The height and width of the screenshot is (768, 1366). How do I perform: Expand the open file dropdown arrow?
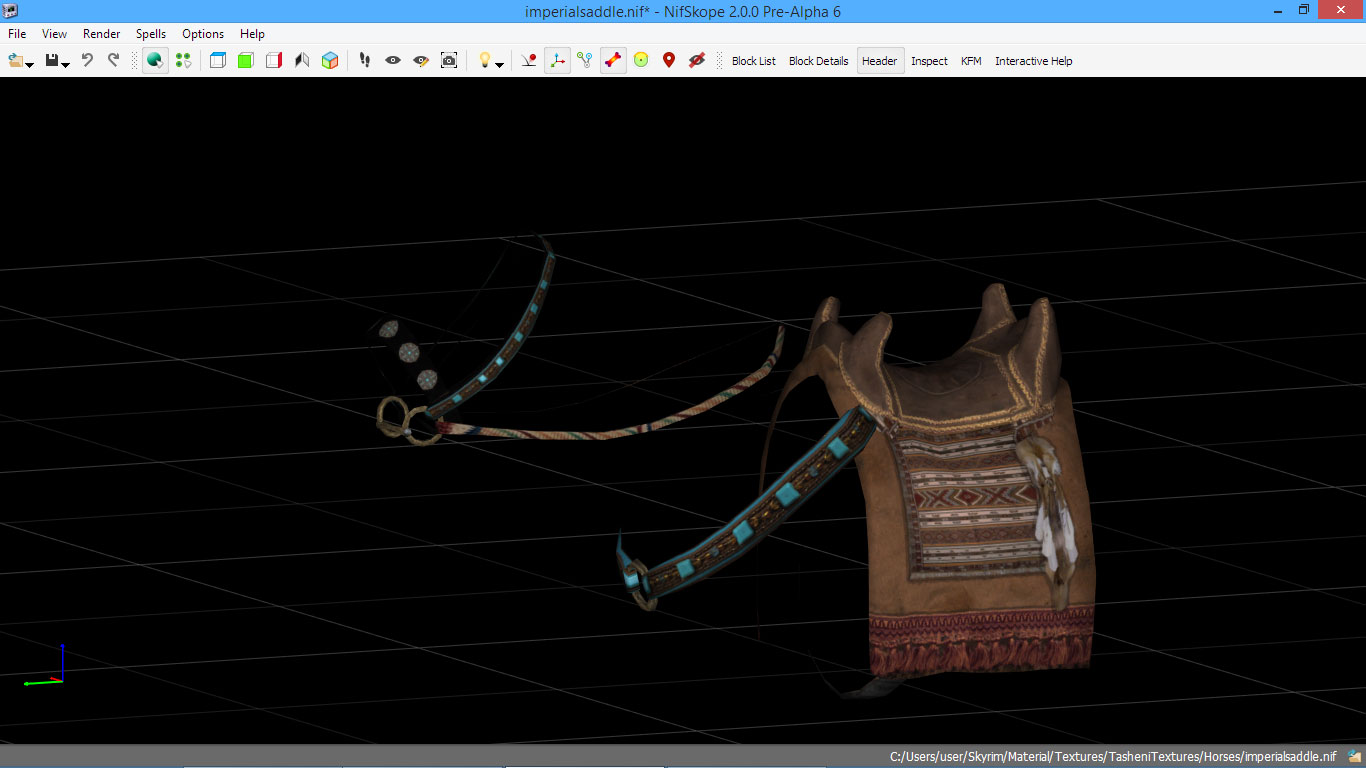tap(30, 65)
